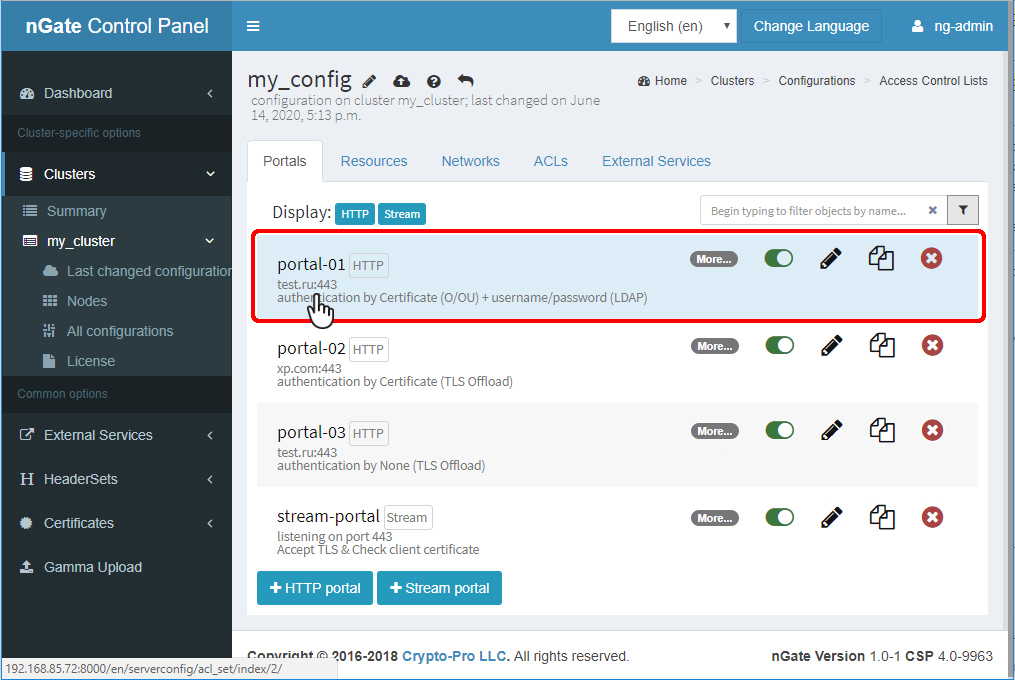Click the cloud upload icon beside my_config
Viewport: 1015px width, 680px height.
(x=401, y=81)
